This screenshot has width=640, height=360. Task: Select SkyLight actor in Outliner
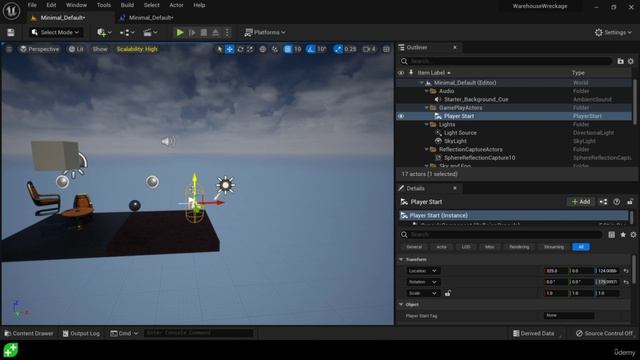point(455,141)
